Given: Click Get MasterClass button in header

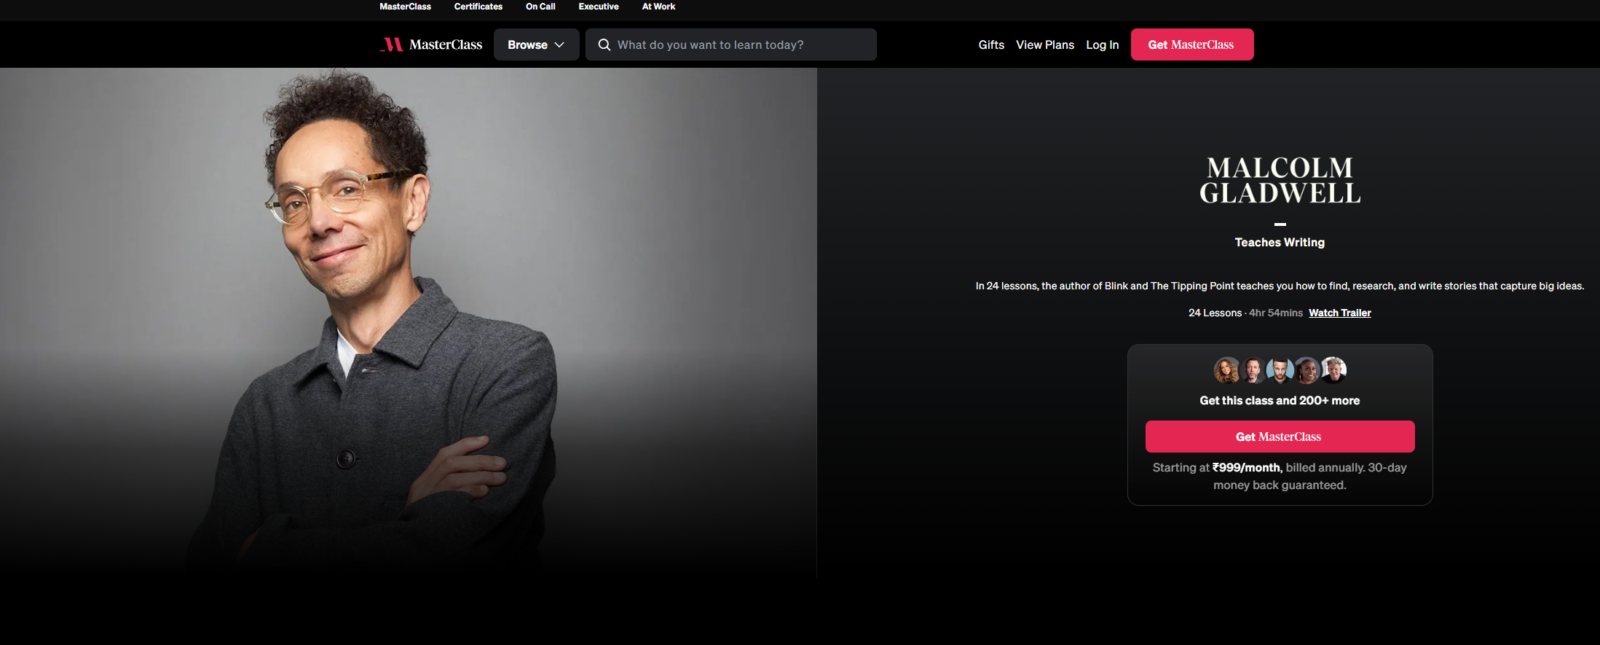Looking at the screenshot, I should click(1192, 45).
